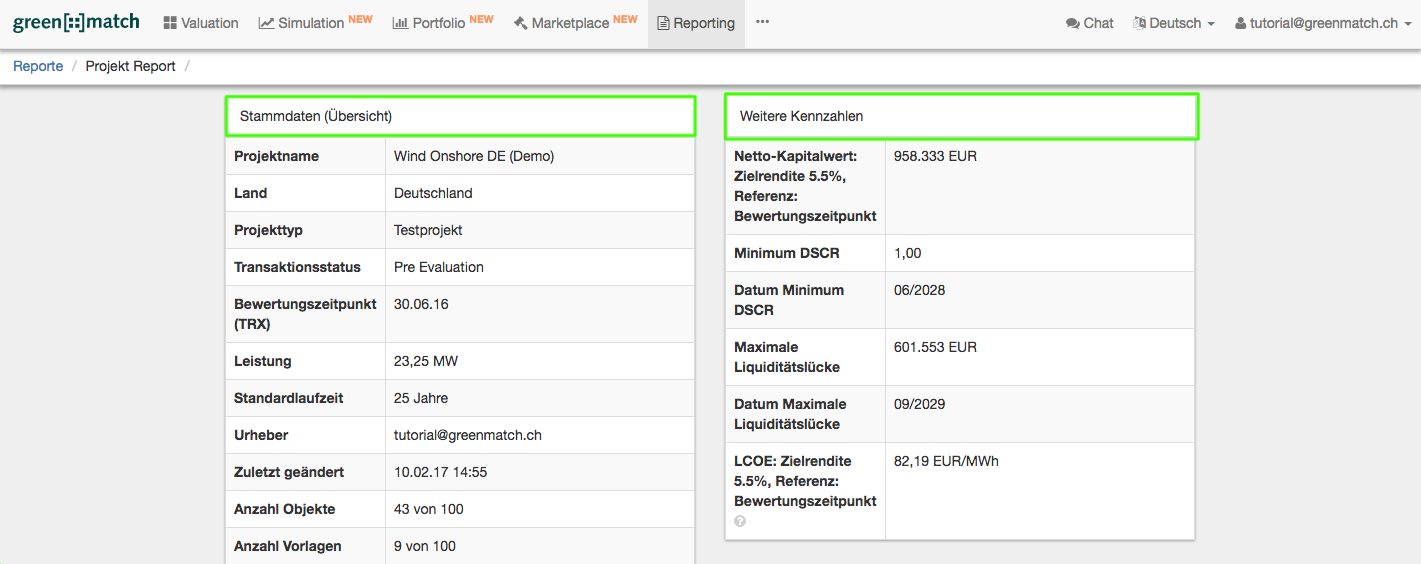Click the Simulation line chart icon

coord(266,23)
